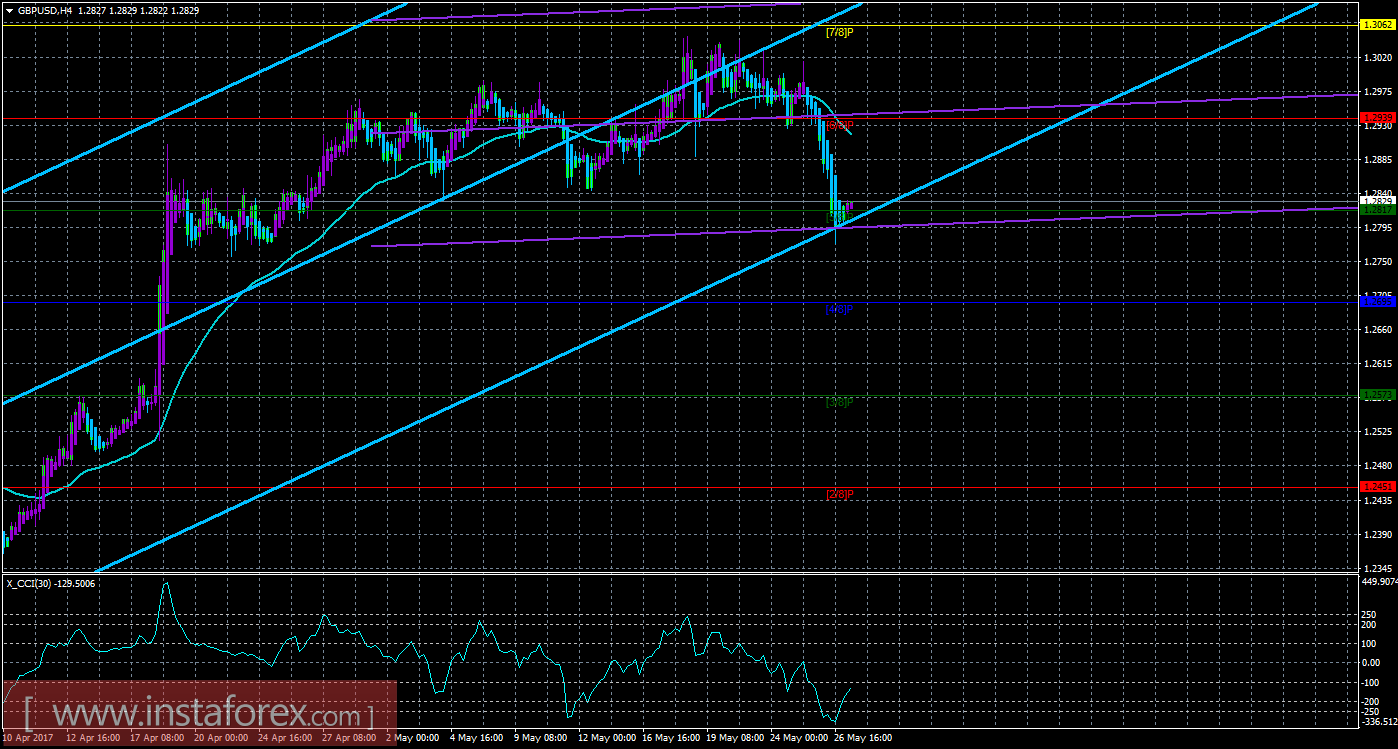Click the 1.2615 price axis label
This screenshot has width=1398, height=749.
coord(1378,364)
